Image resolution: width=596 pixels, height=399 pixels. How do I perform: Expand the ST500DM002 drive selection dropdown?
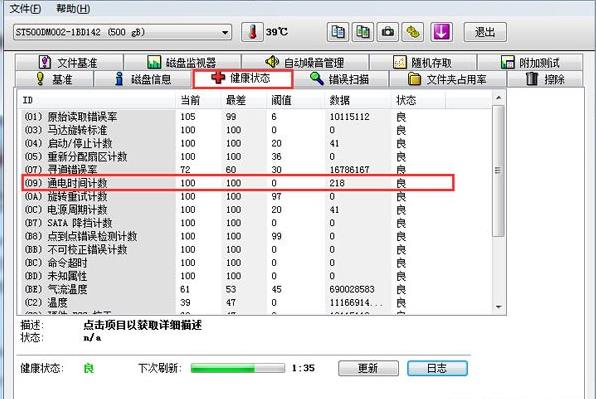[x=225, y=32]
